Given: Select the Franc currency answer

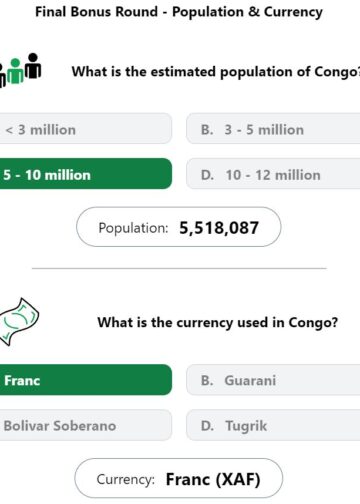Looking at the screenshot, I should point(86,380).
